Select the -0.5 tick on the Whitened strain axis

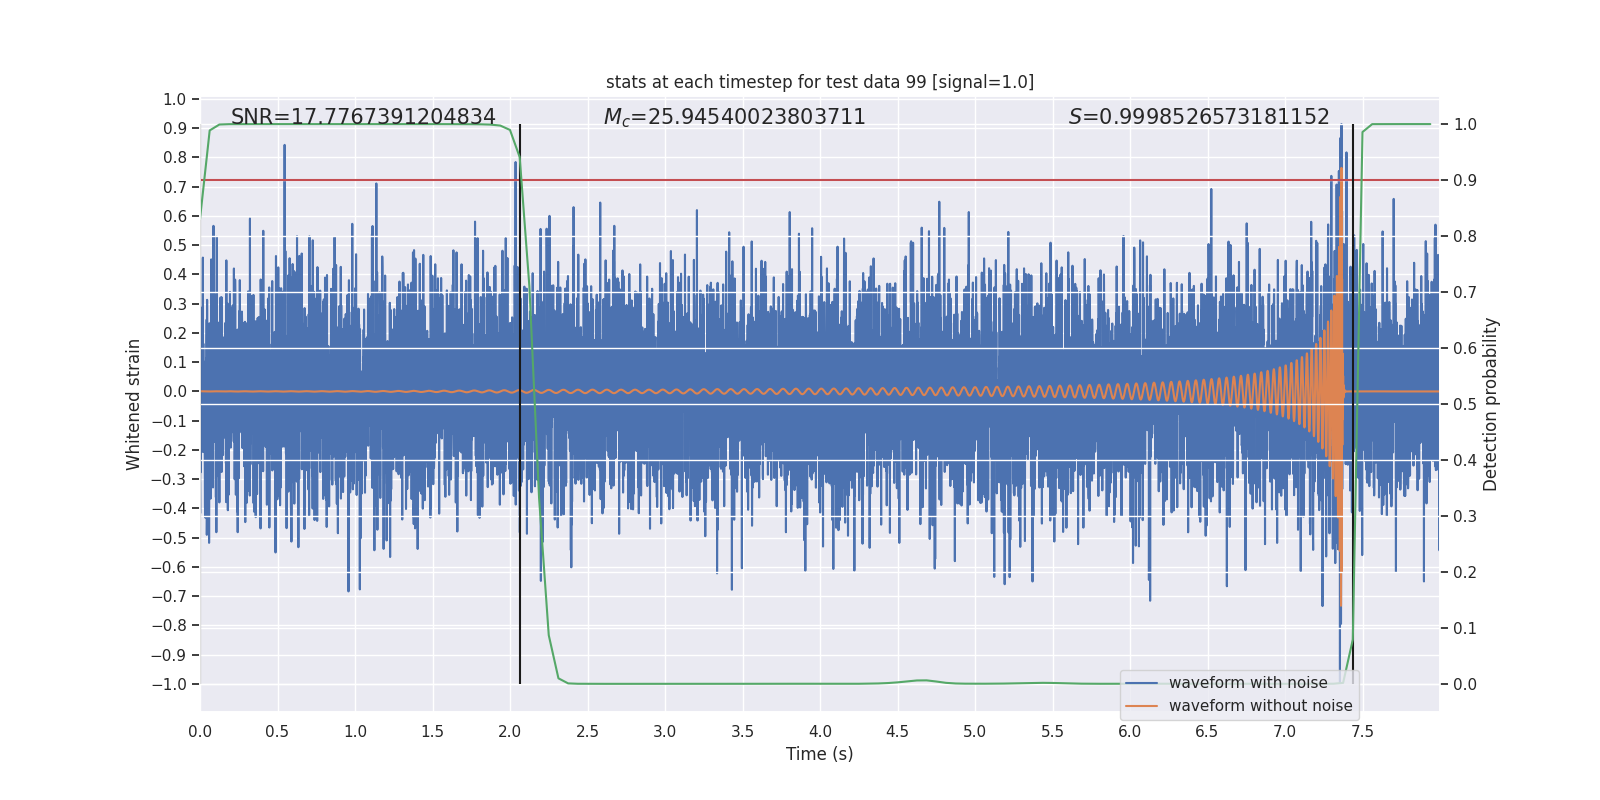[x=169, y=538]
